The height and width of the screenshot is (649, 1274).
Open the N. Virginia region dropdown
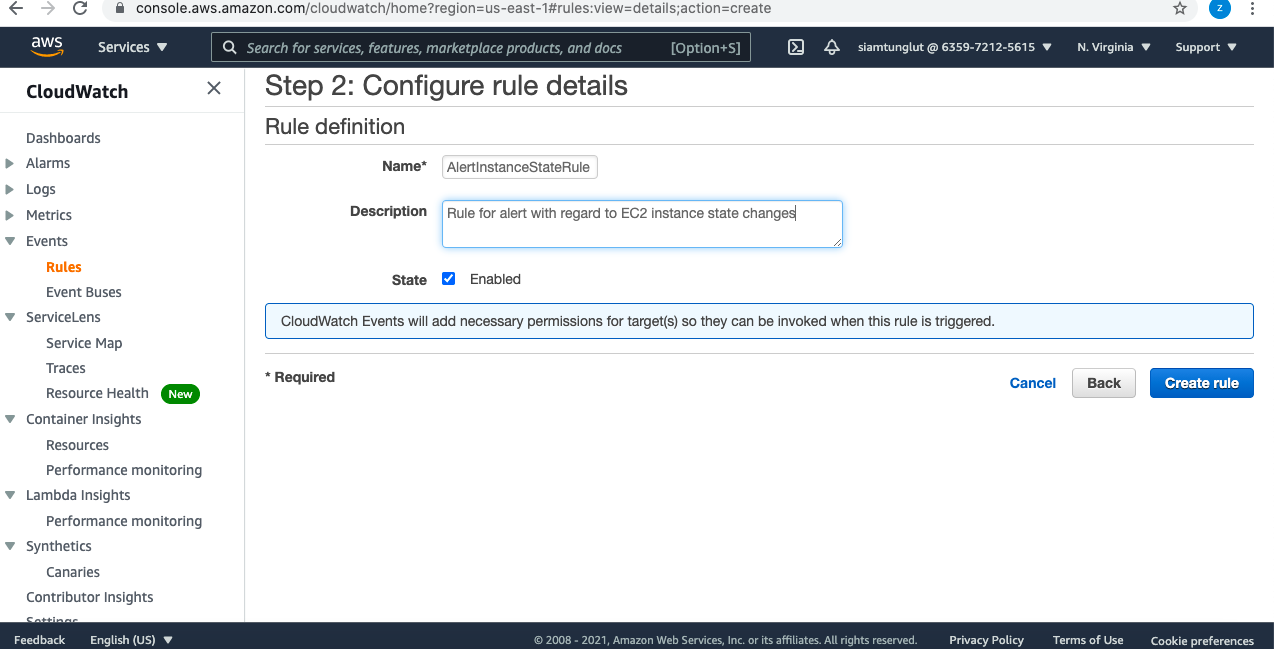click(1114, 47)
